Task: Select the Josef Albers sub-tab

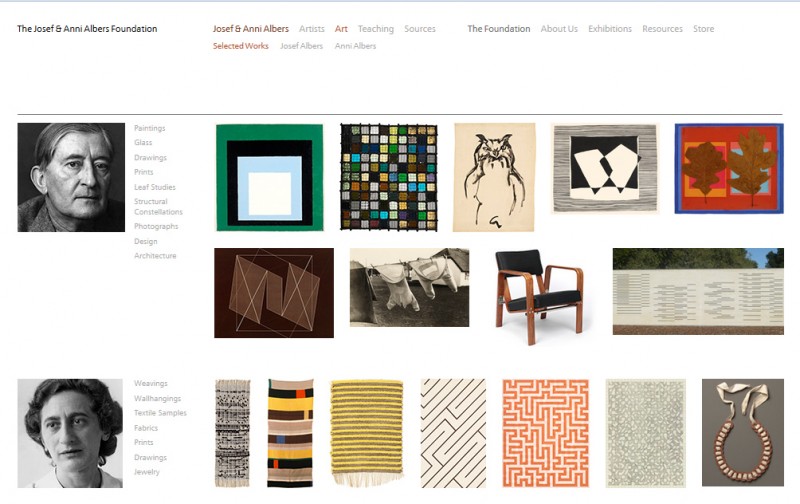Action: click(x=301, y=46)
